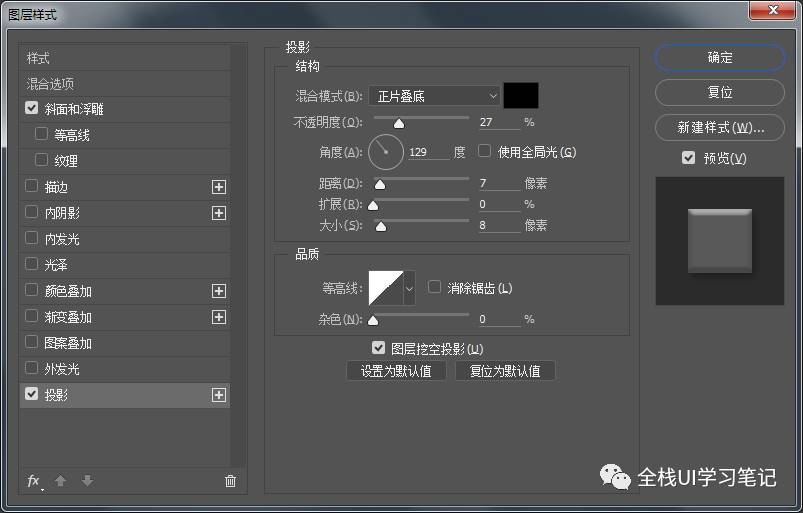Add another 描边 effect with plus icon

tap(219, 187)
